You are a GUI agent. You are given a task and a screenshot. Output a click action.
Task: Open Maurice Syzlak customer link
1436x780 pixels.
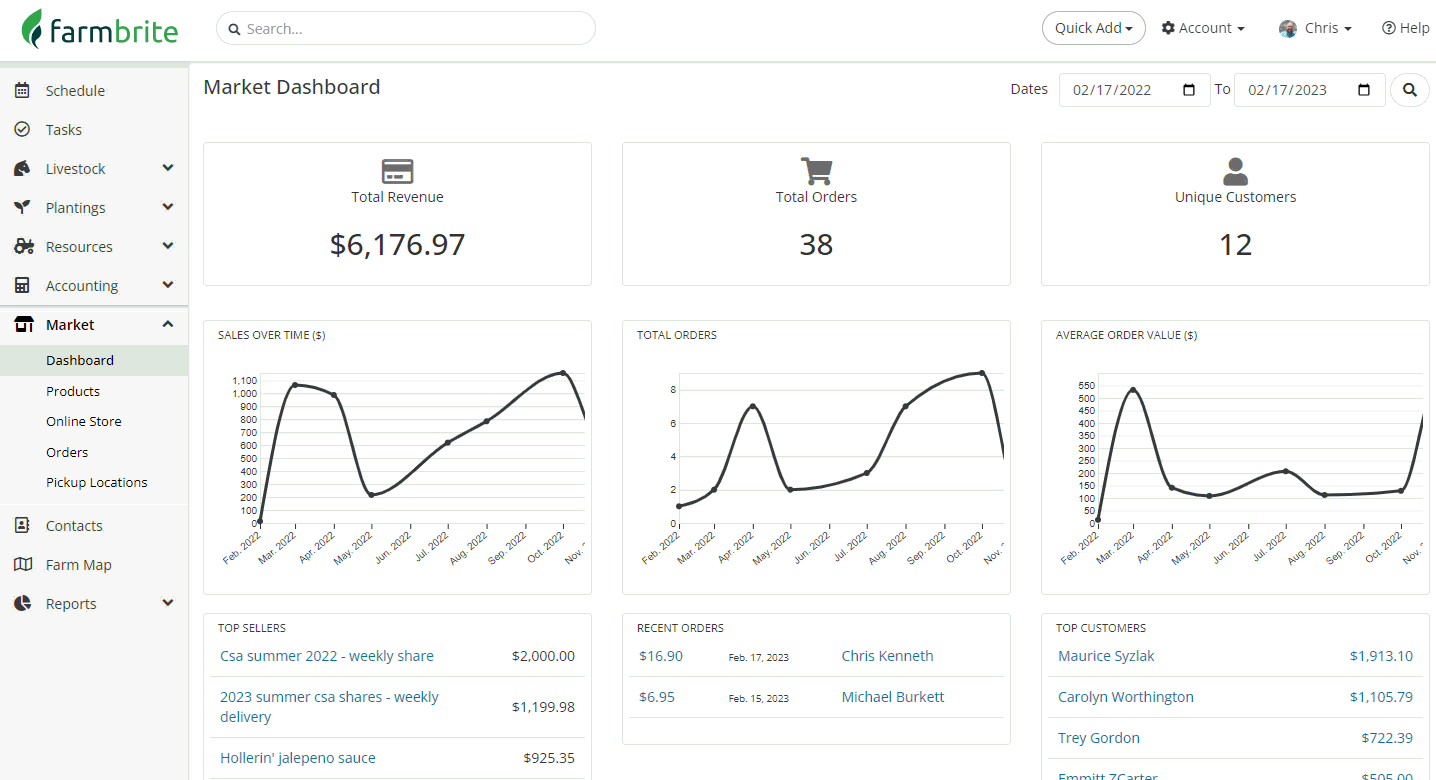tap(1106, 656)
